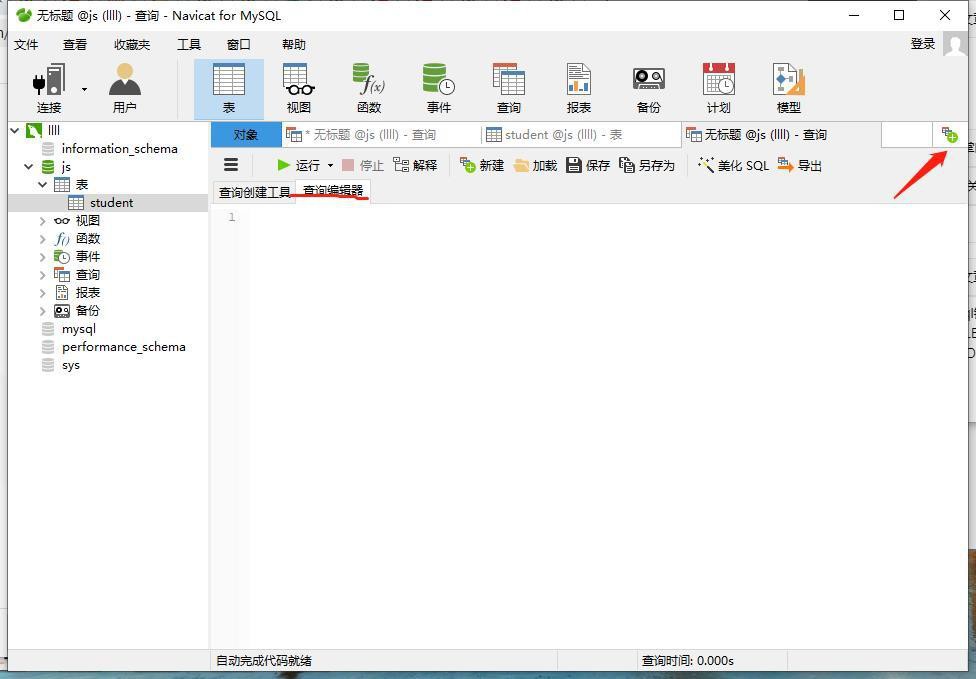The image size is (976, 679).
Task: Click 美化 SQL (Beautify SQL) button
Action: (x=733, y=165)
